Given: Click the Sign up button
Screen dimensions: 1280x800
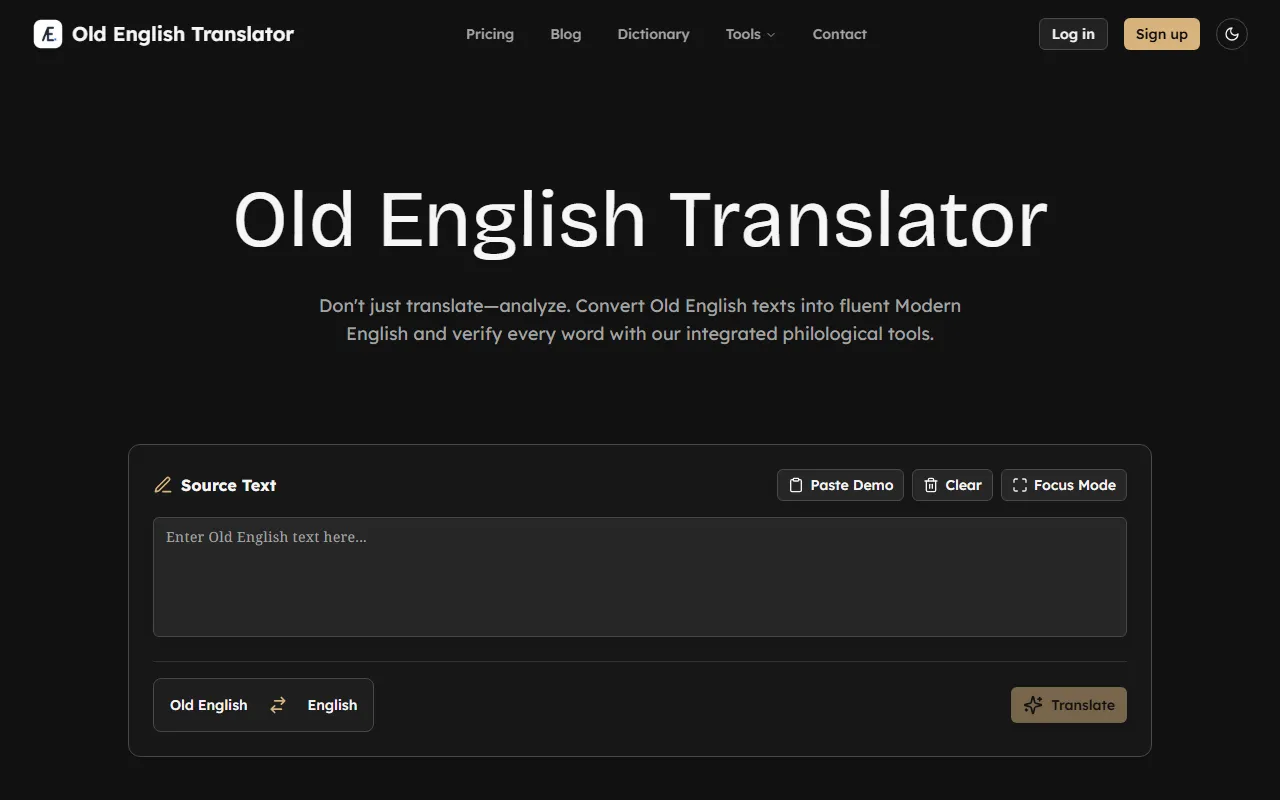Looking at the screenshot, I should click(1161, 34).
